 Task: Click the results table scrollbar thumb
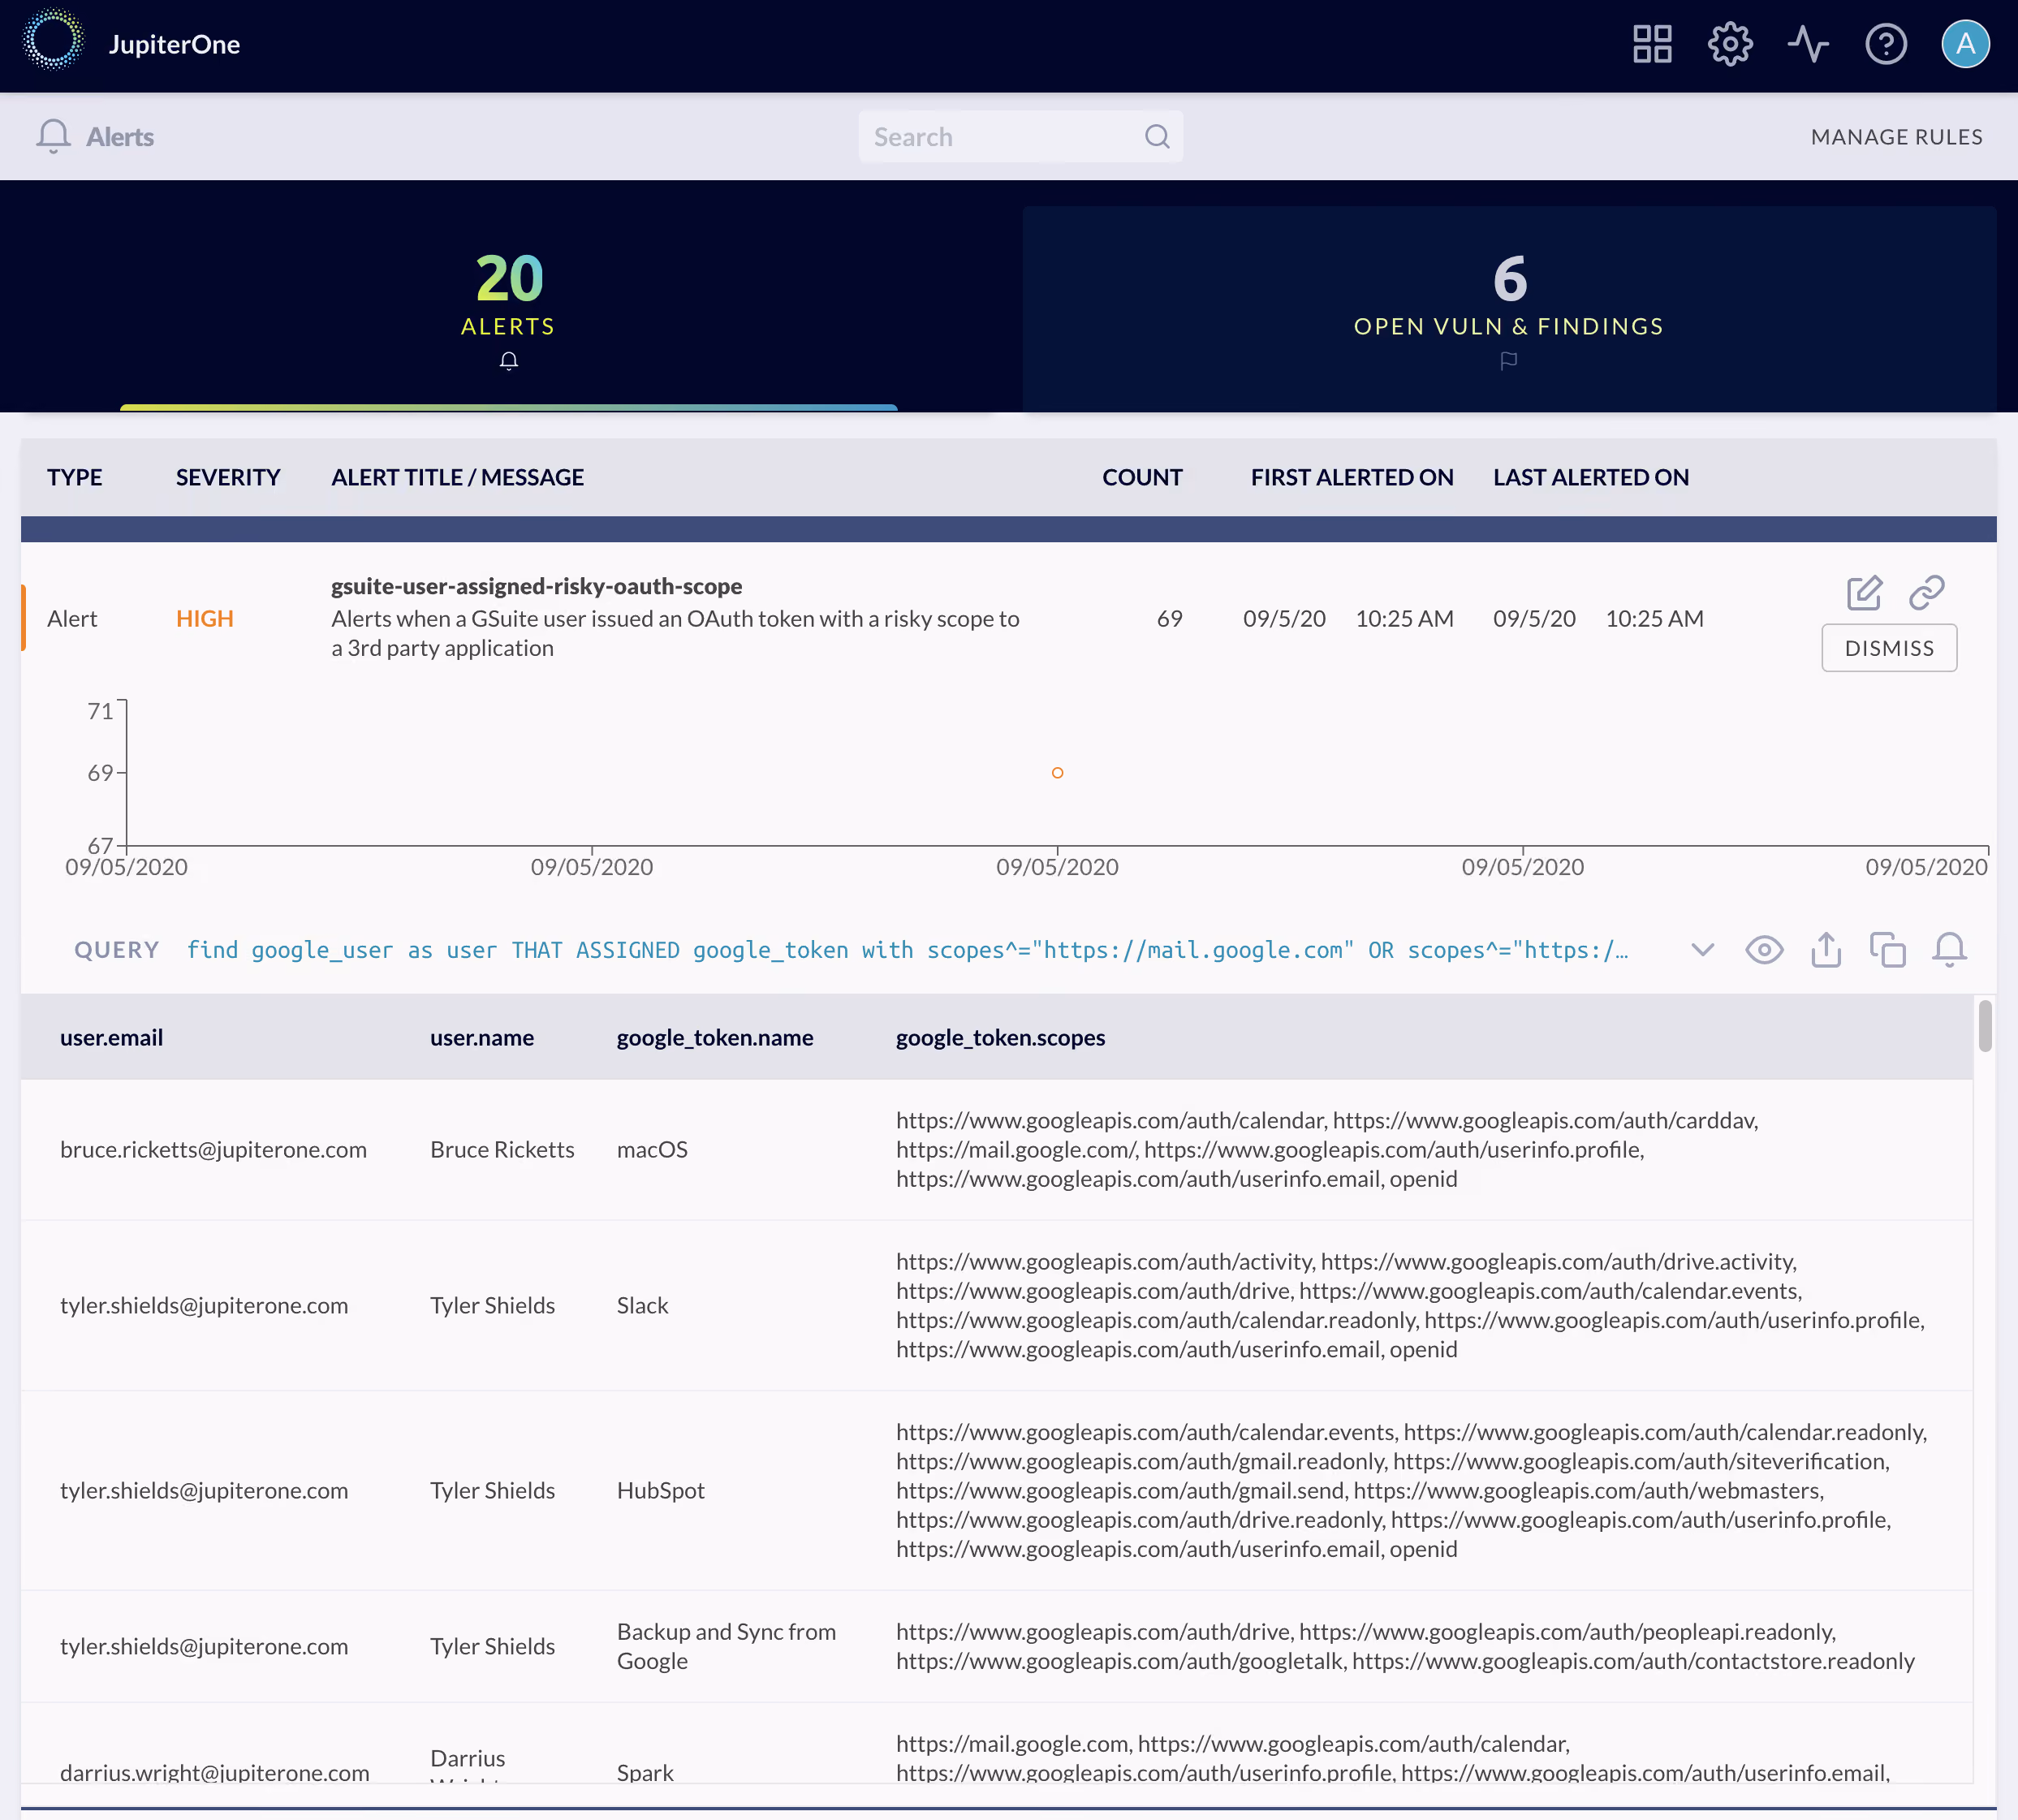tap(1985, 1026)
